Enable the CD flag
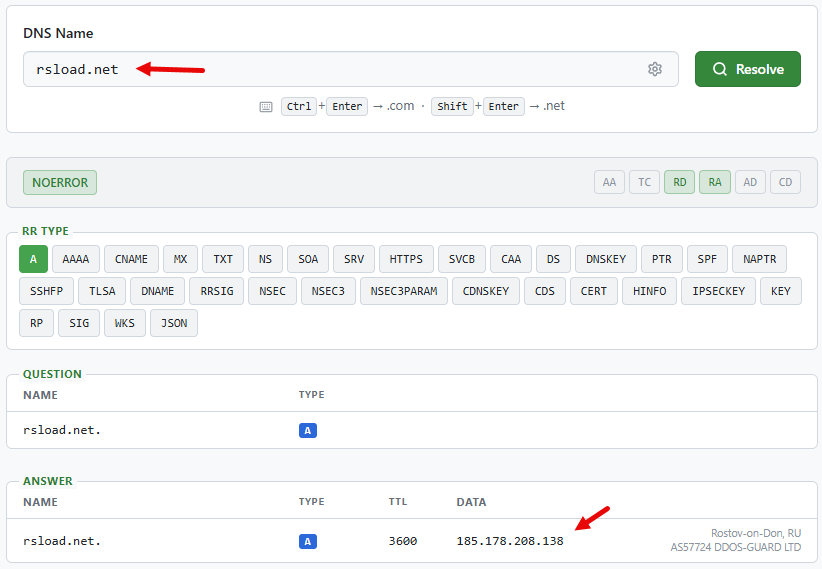Screen dimensions: 822x569 (785, 182)
